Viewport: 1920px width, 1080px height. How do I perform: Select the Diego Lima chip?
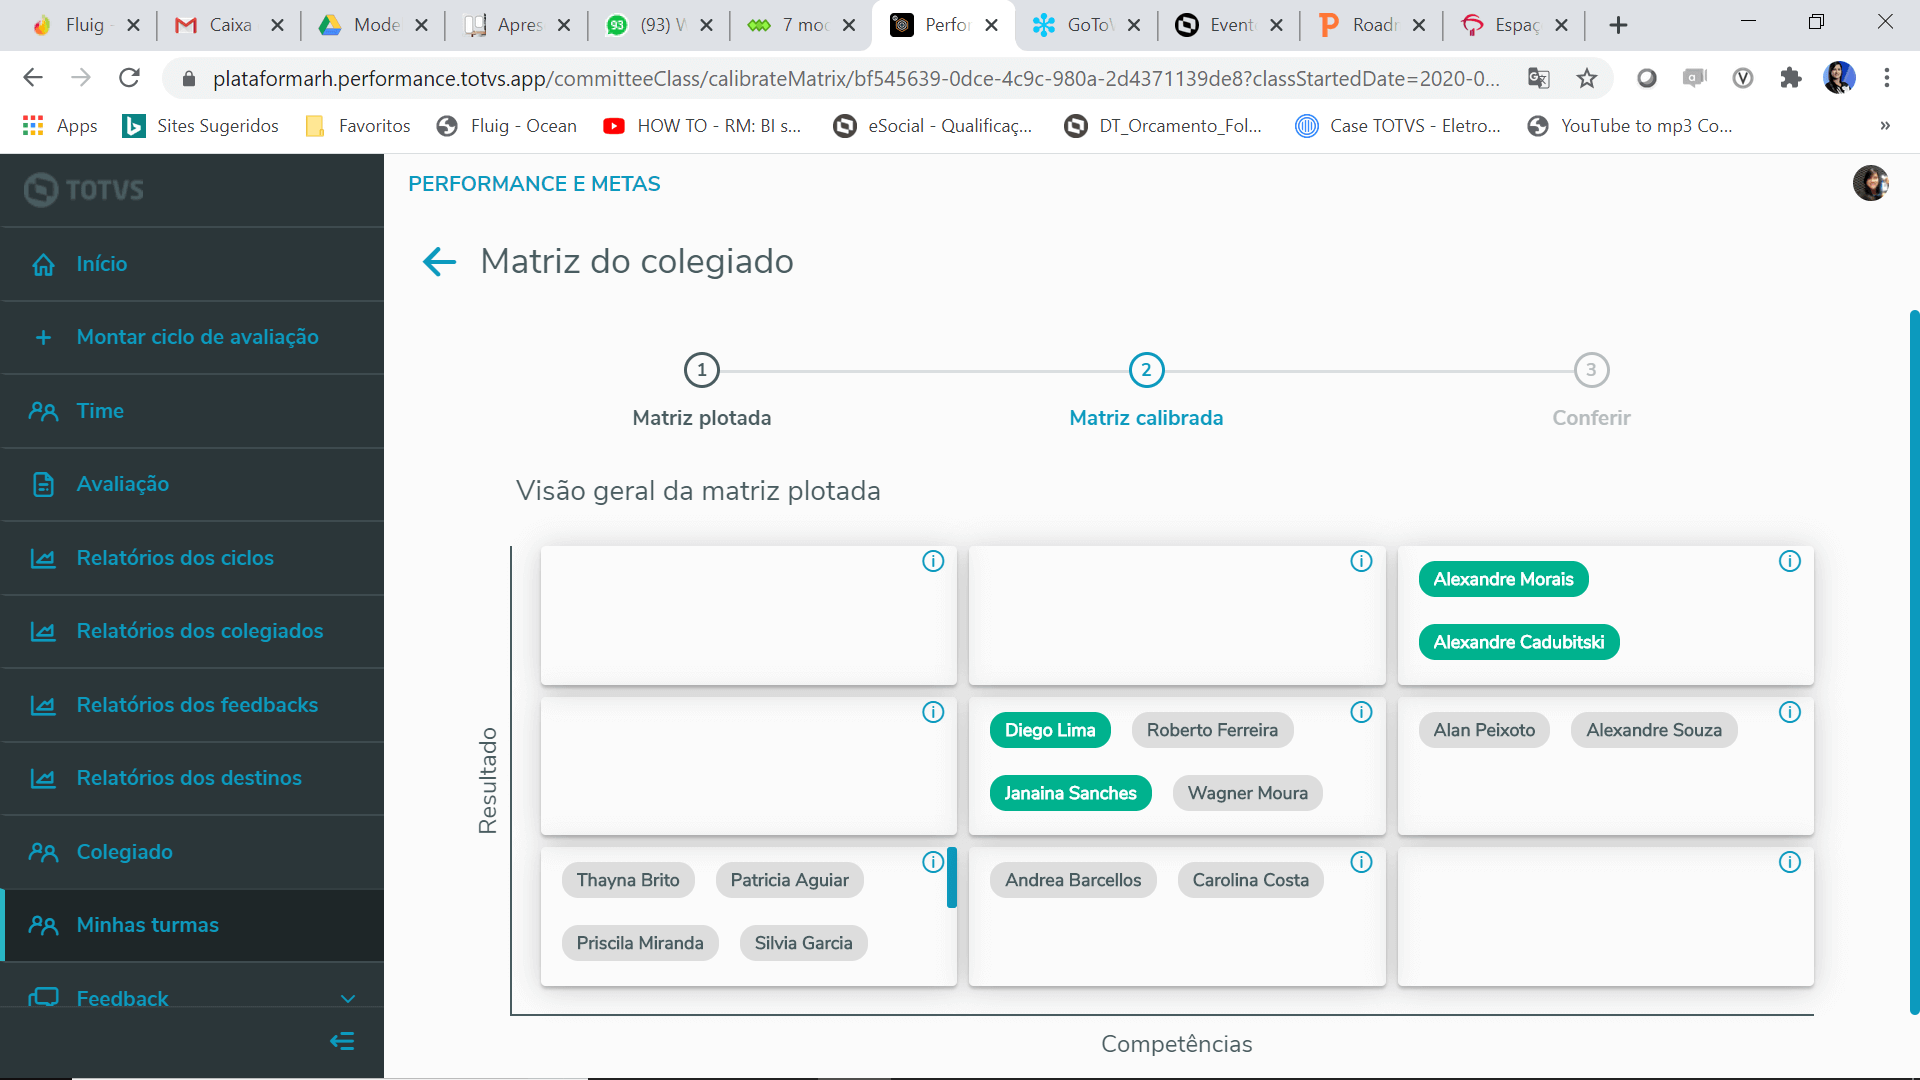coord(1049,730)
